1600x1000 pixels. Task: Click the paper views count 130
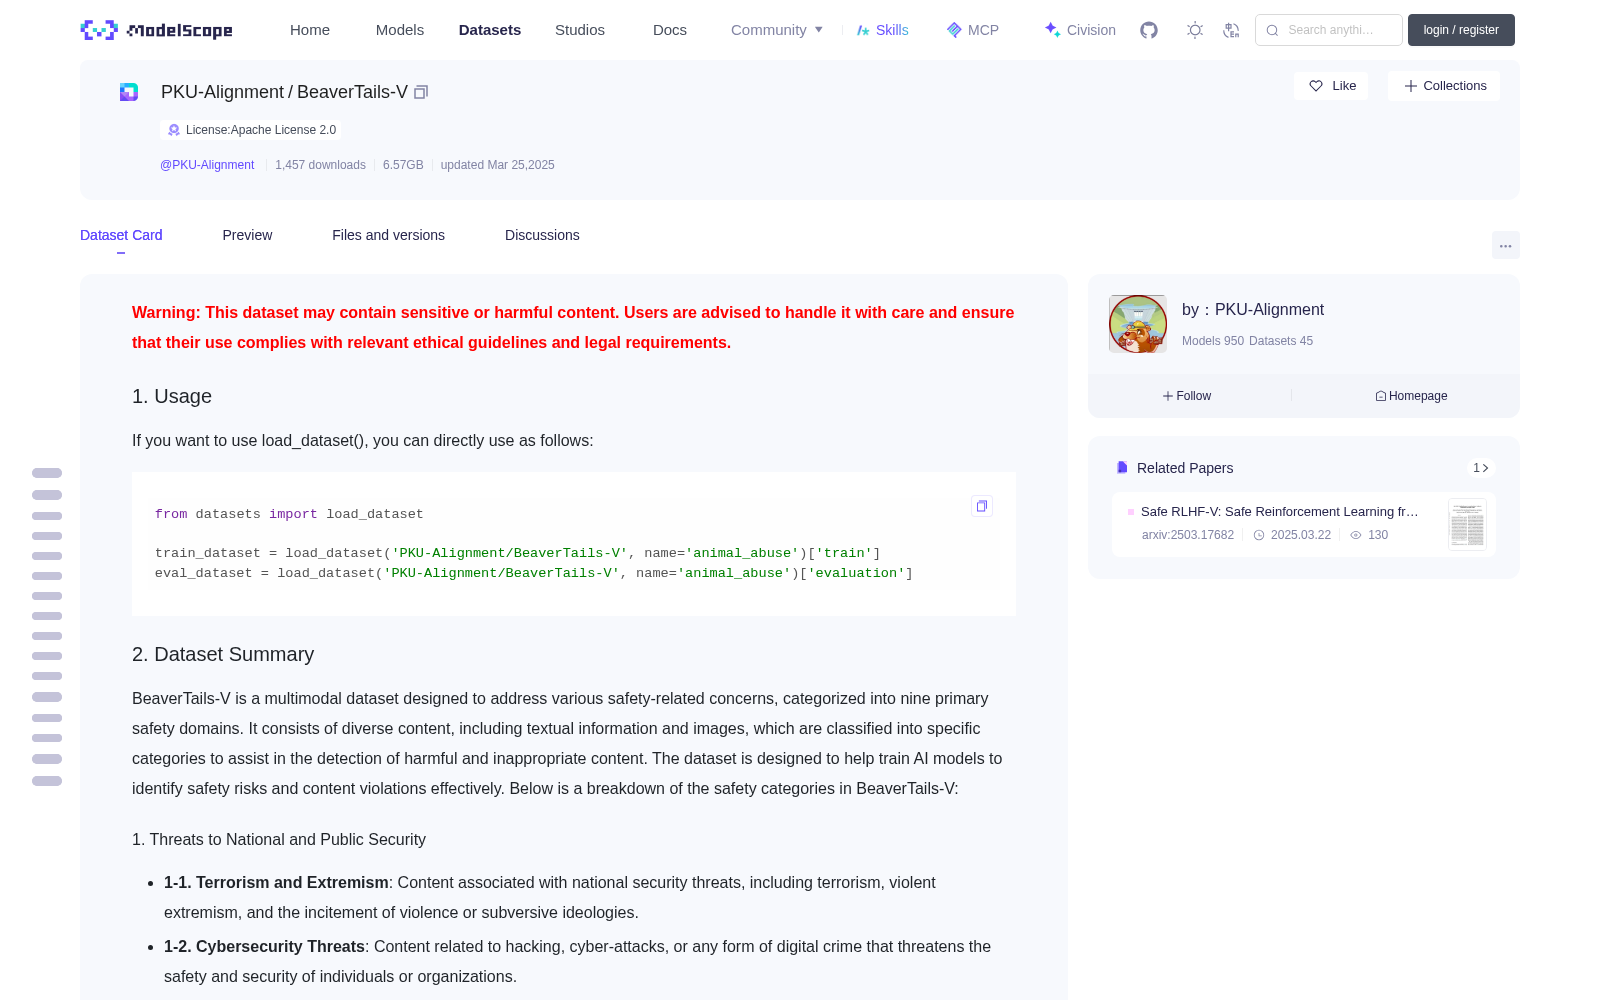[x=1378, y=535]
